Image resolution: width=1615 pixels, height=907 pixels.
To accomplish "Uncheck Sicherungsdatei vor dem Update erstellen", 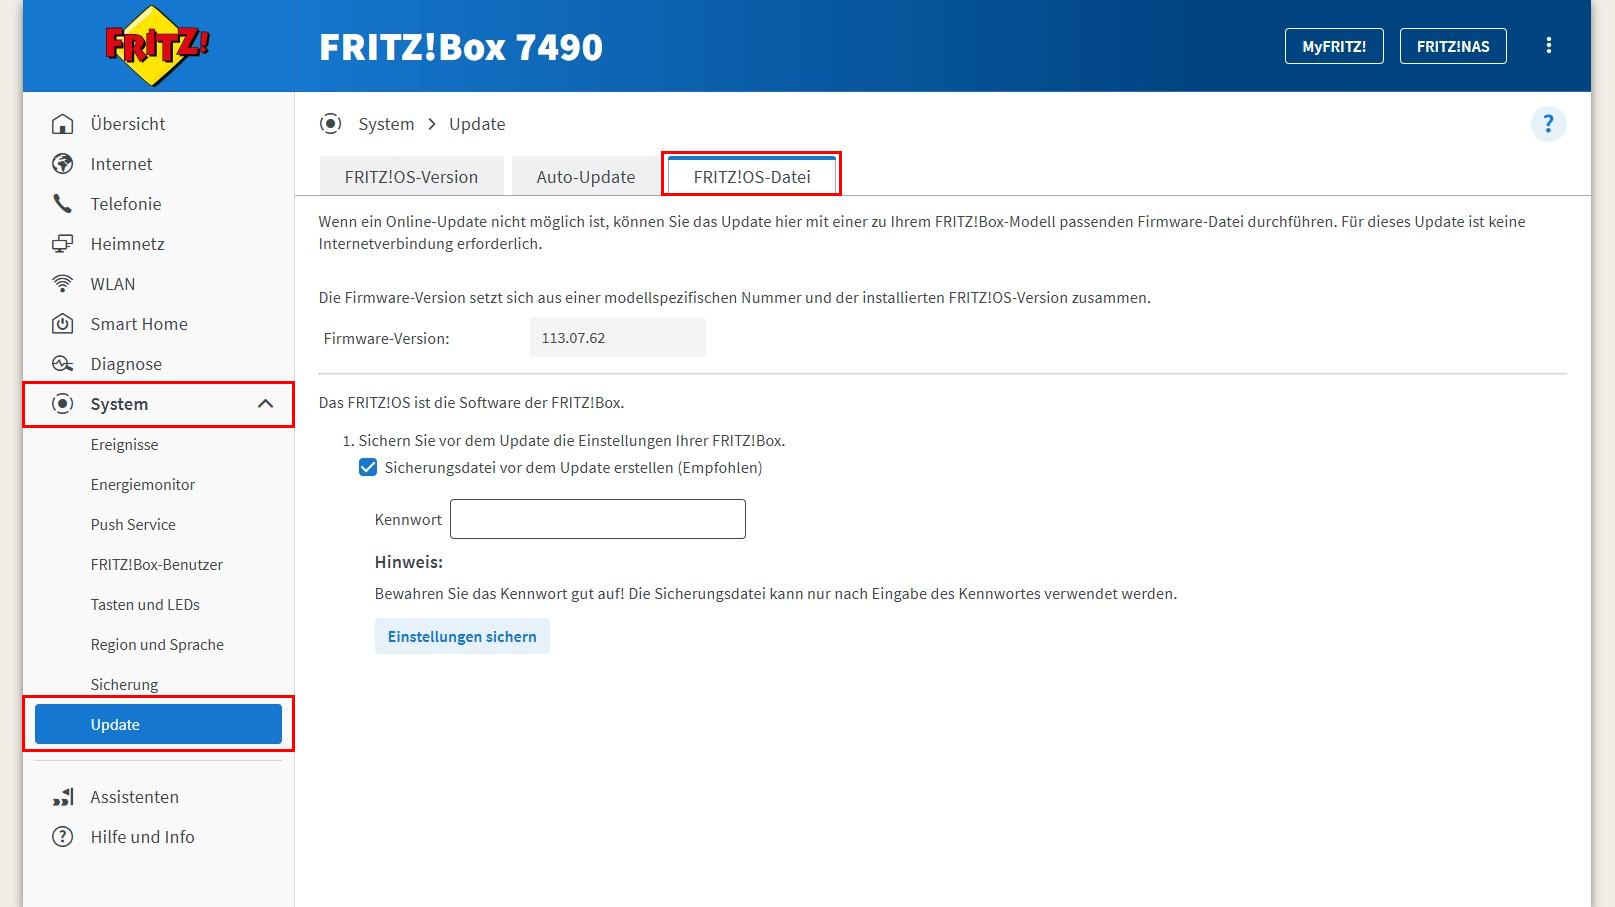I will 368,467.
